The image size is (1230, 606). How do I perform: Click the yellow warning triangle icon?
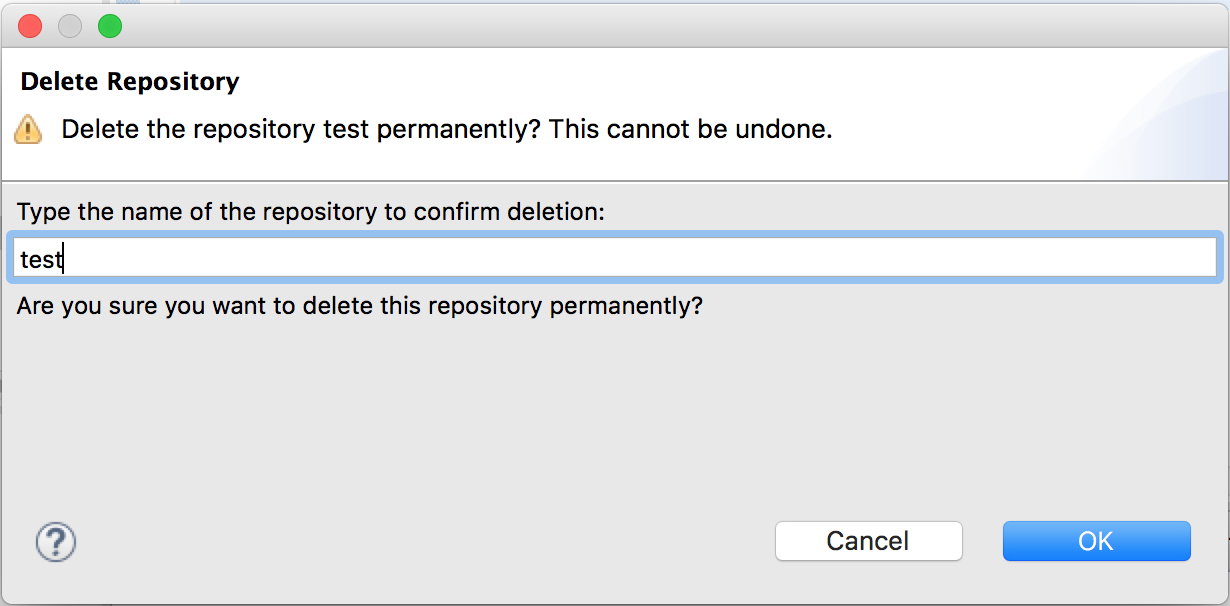[x=28, y=130]
